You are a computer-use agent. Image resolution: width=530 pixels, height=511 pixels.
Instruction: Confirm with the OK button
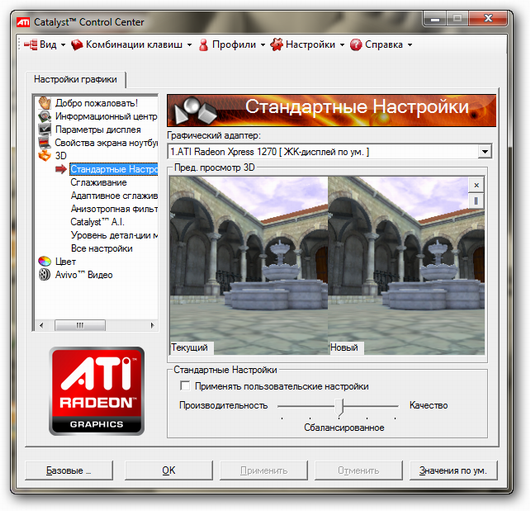(x=169, y=470)
